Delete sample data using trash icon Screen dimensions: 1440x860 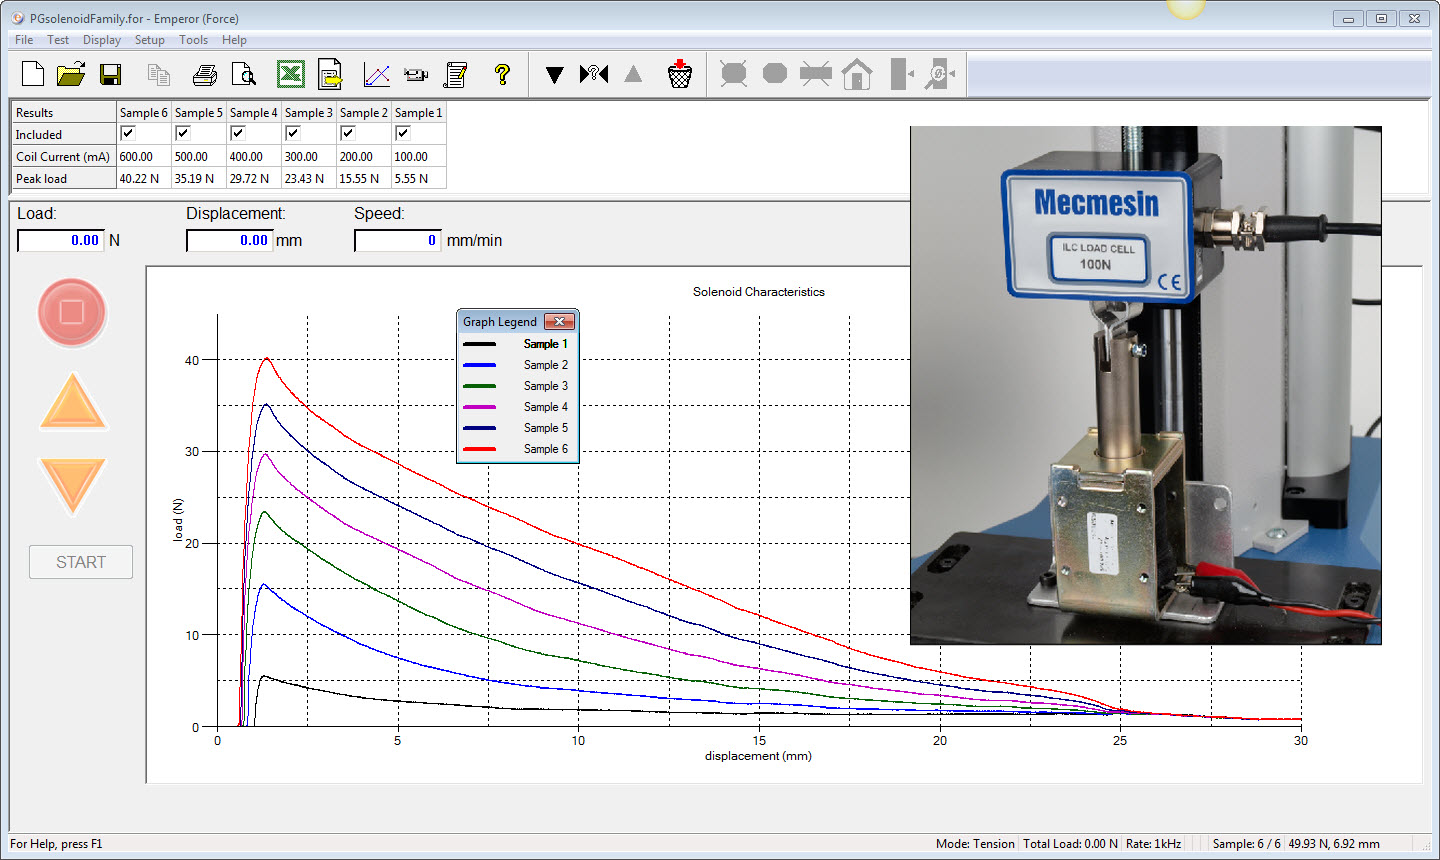681,73
